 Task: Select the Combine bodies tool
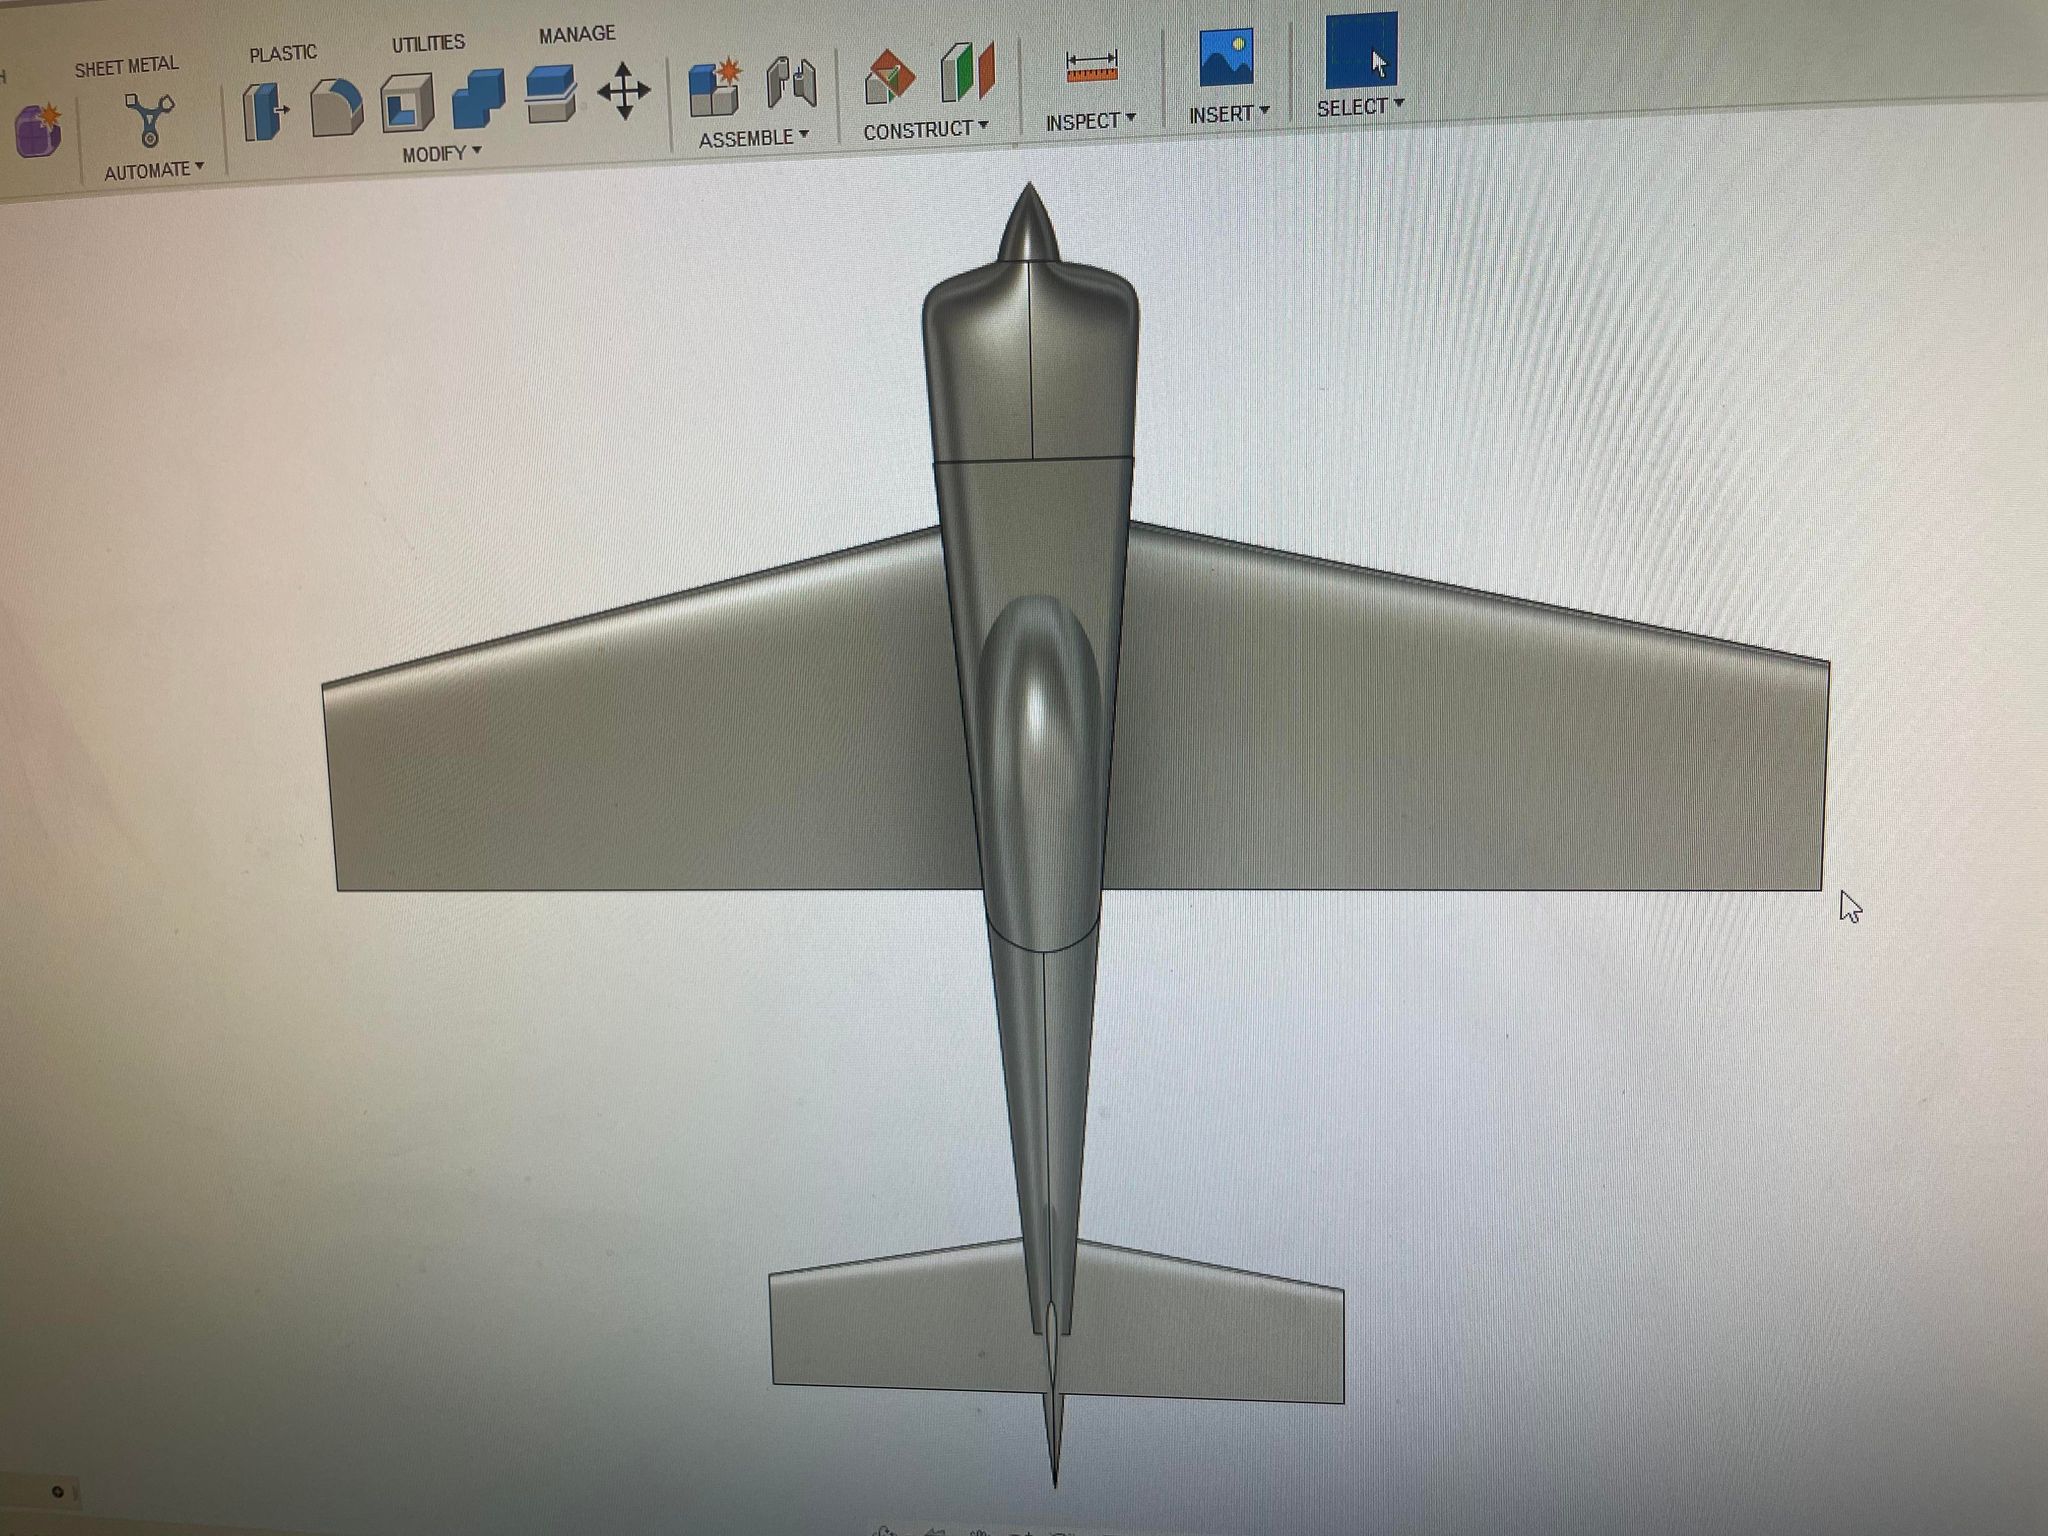[x=478, y=99]
